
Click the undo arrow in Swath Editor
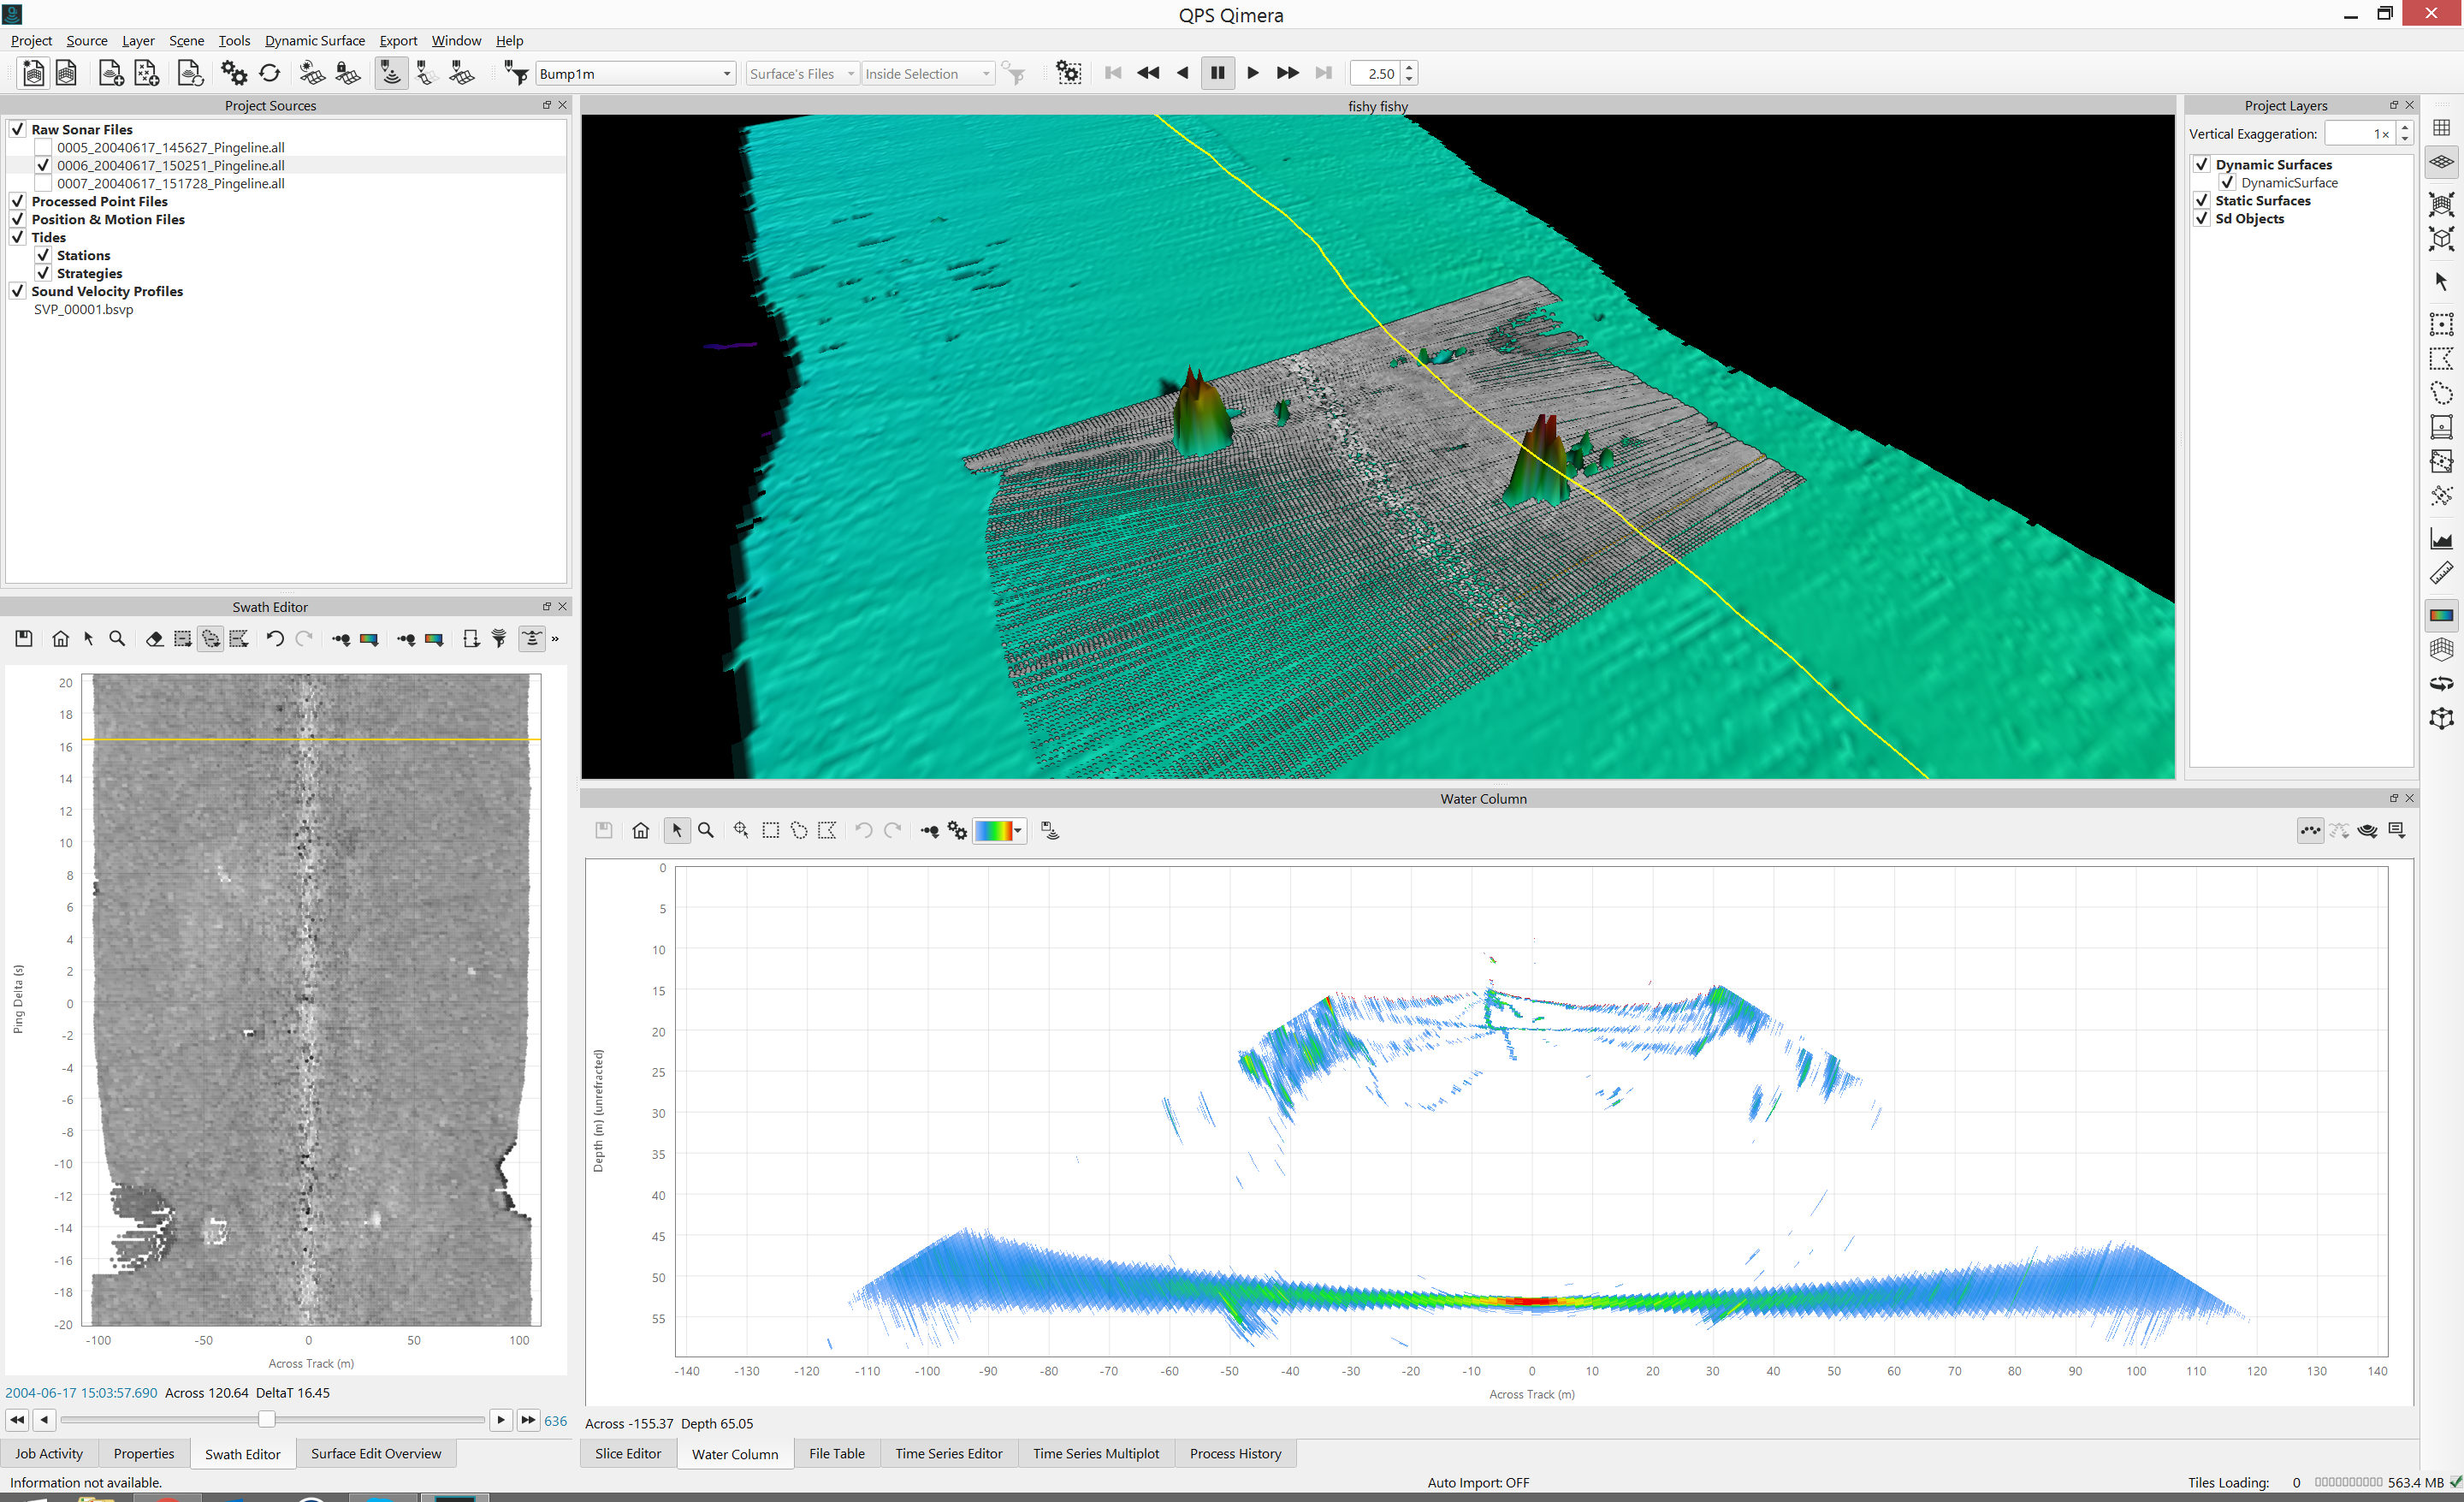click(x=275, y=639)
